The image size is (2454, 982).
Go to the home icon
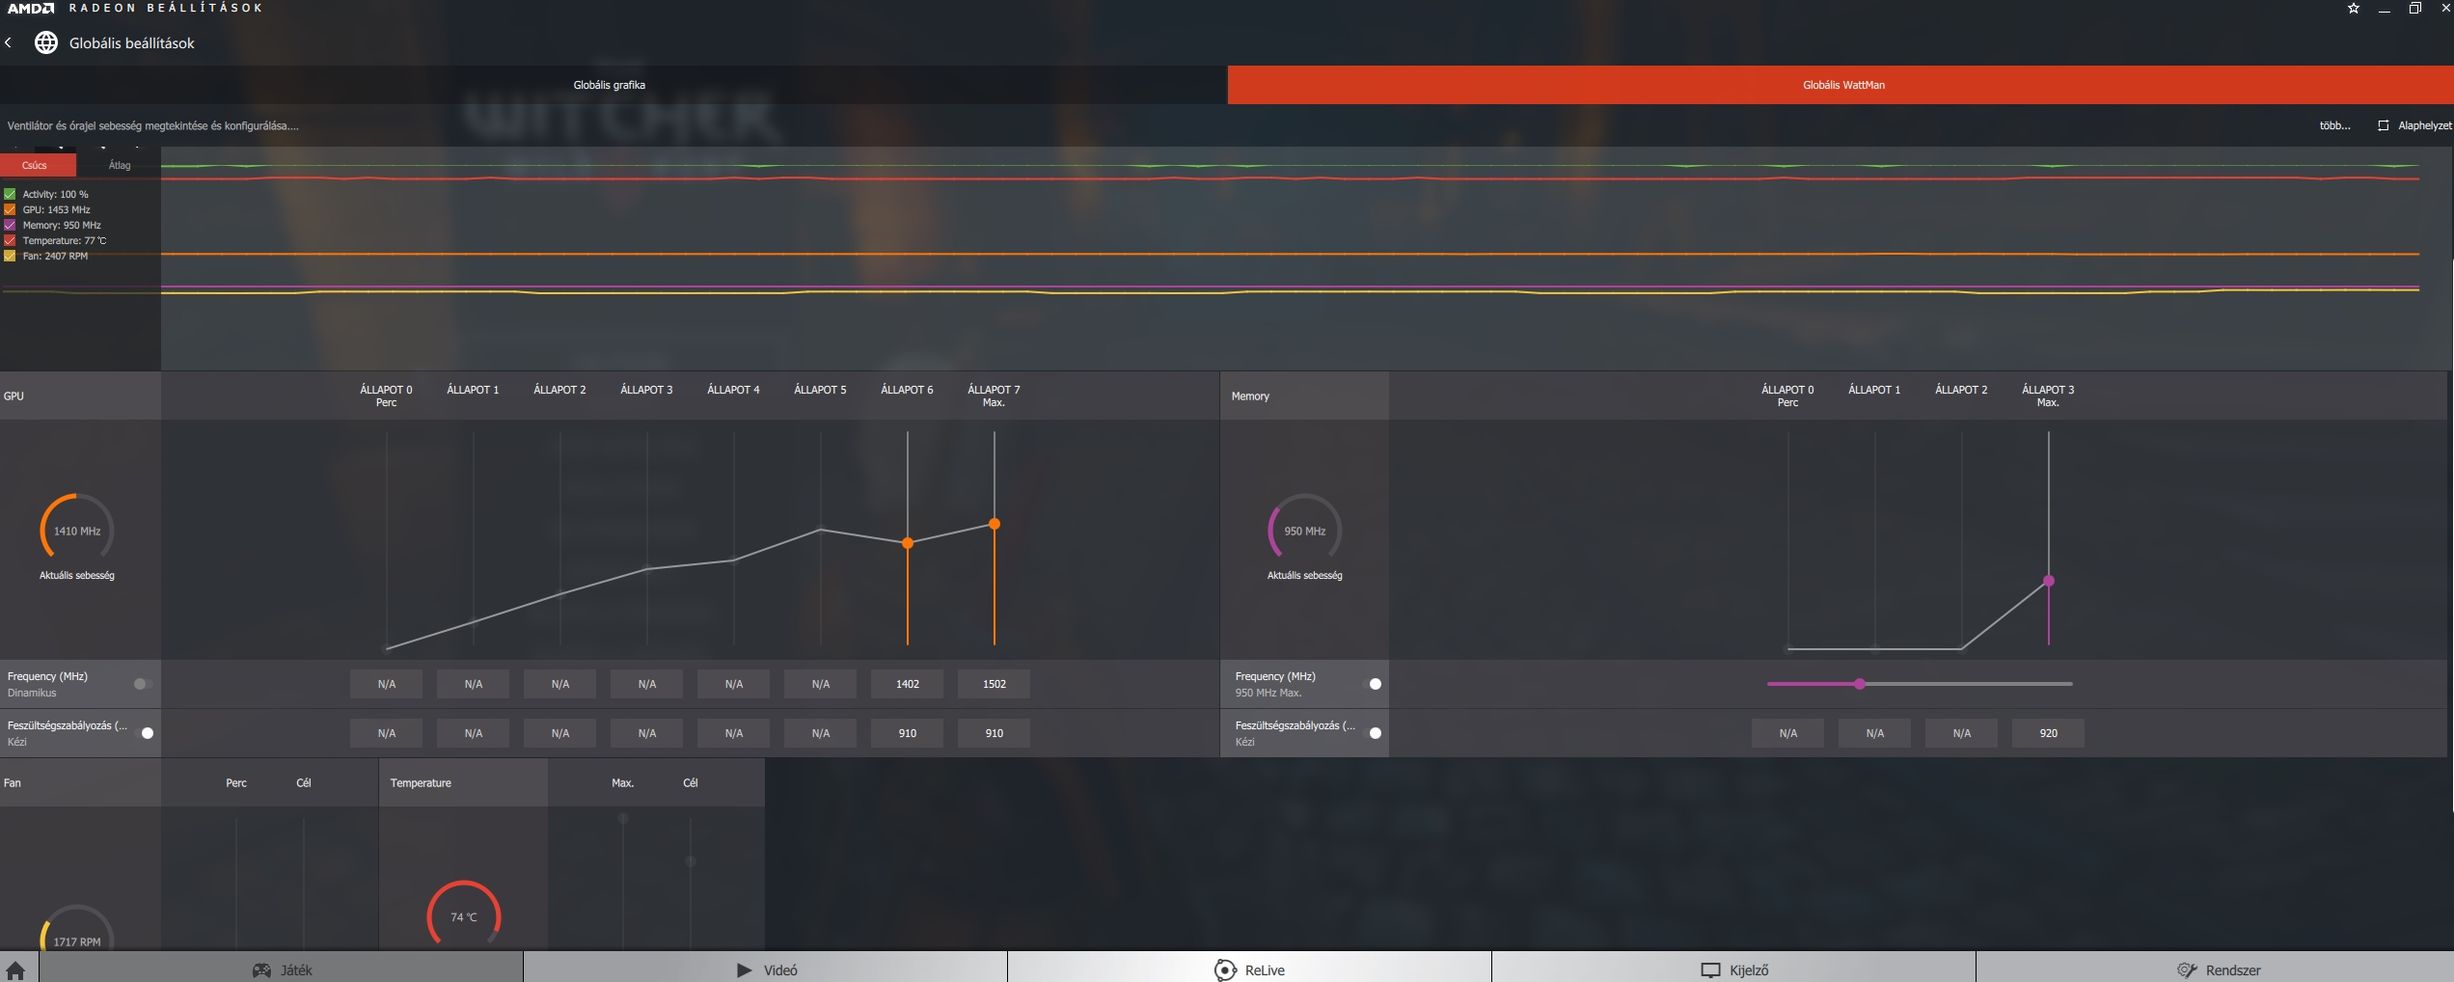tap(15, 969)
